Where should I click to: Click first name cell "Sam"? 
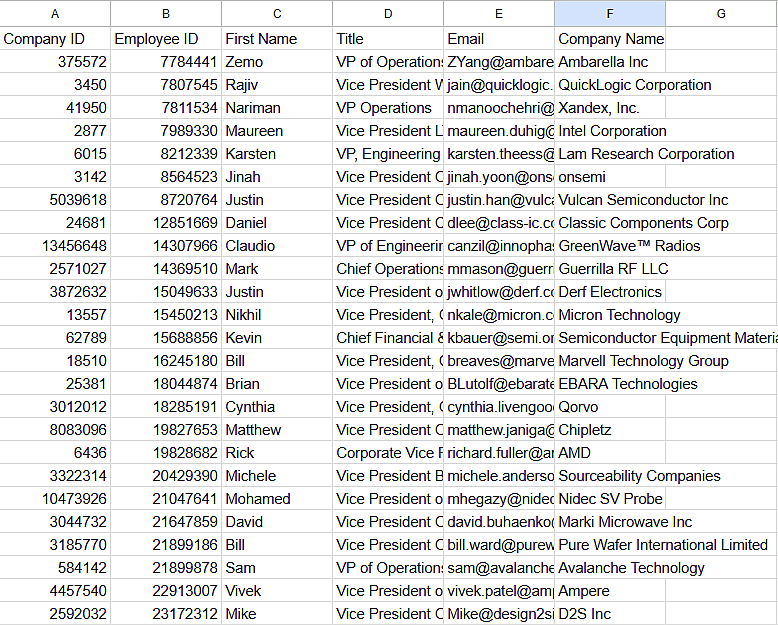click(x=277, y=568)
